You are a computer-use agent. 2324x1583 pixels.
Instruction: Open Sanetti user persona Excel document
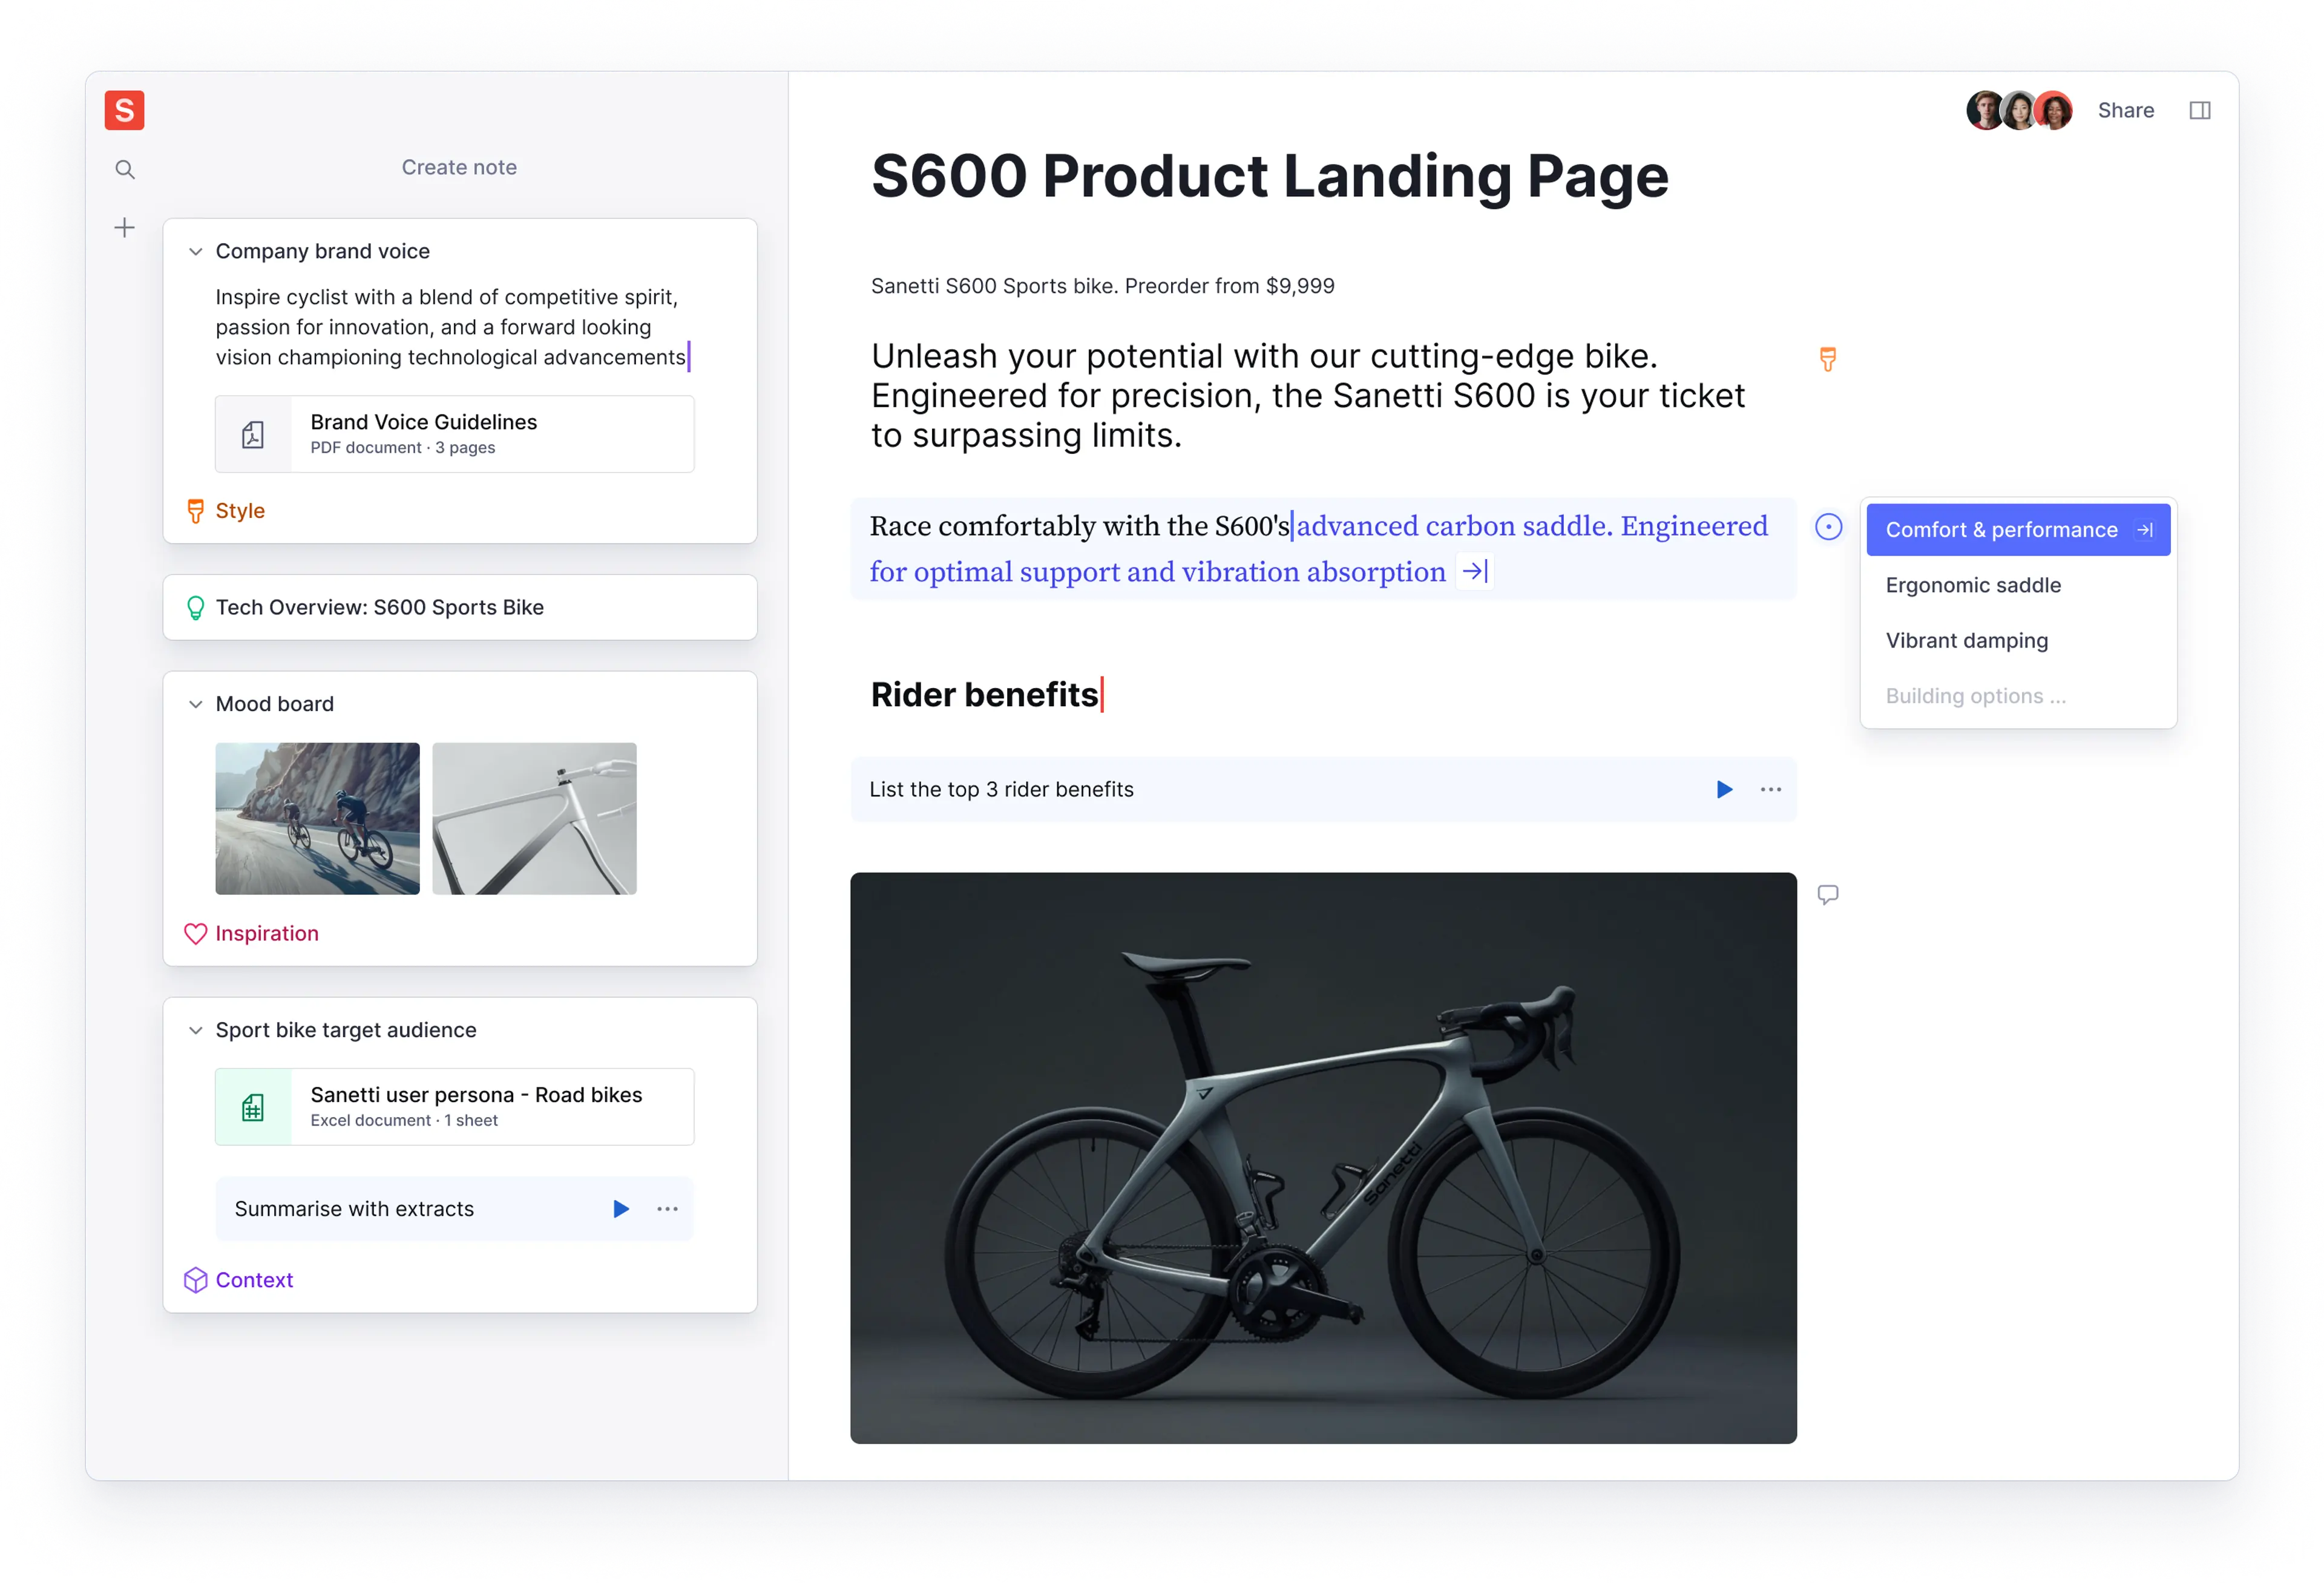pyautogui.click(x=454, y=1107)
